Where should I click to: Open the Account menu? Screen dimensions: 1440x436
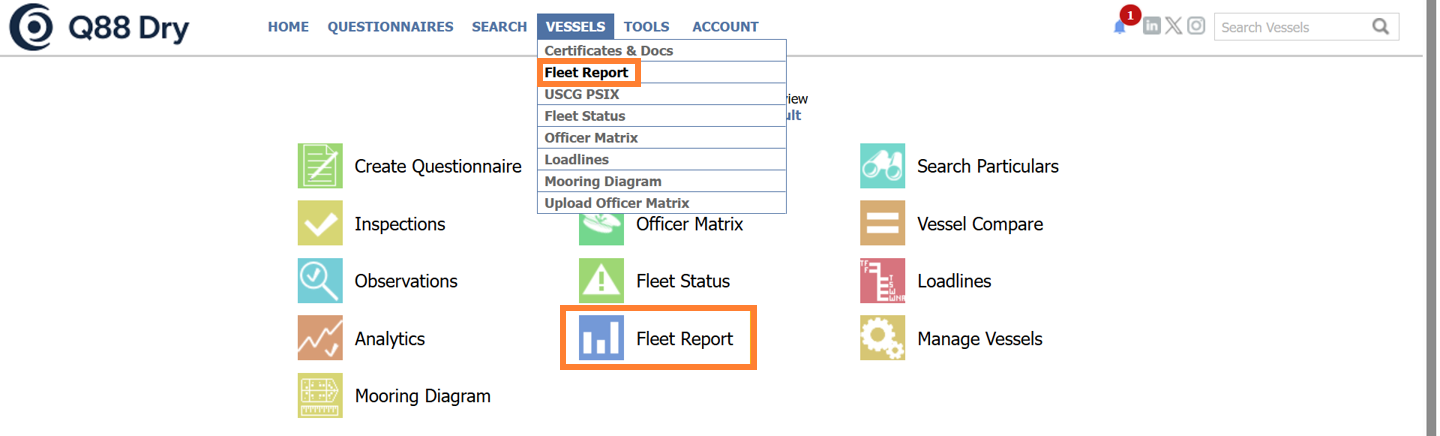tap(725, 27)
